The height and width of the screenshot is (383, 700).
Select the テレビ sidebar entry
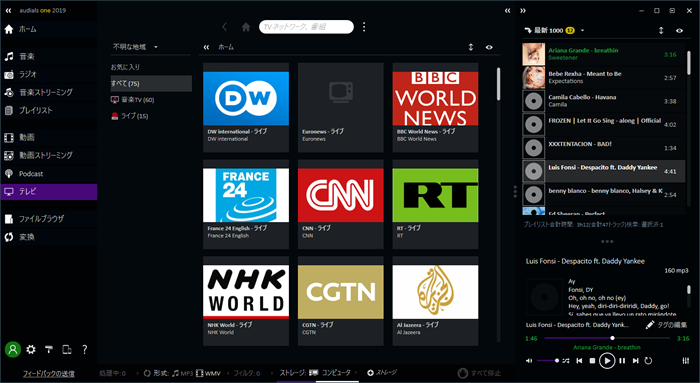pos(48,192)
